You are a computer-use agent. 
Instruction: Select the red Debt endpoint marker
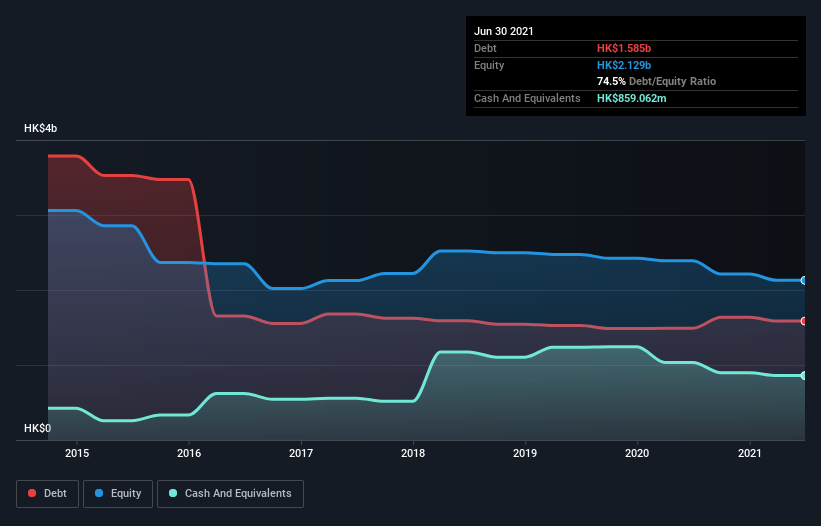tap(804, 321)
